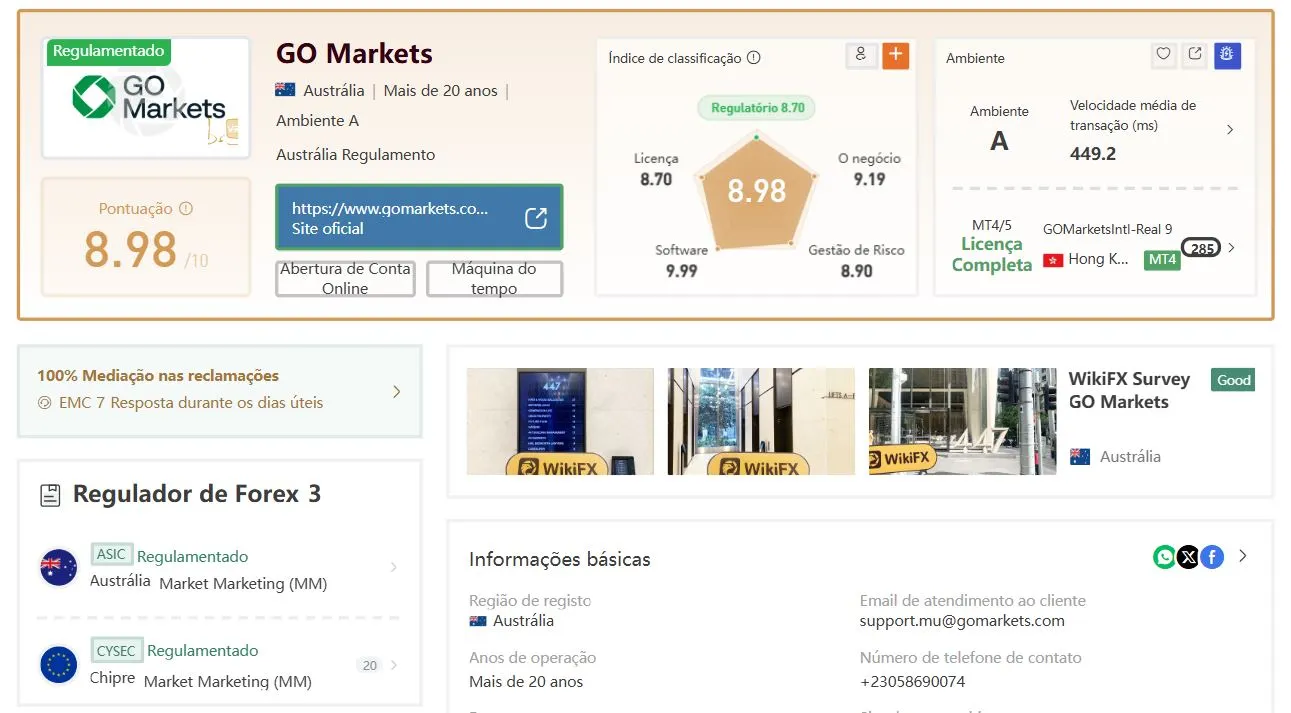This screenshot has height=713, width=1291.
Task: Click the info icon beside Índice de classificação
Action: tap(754, 58)
